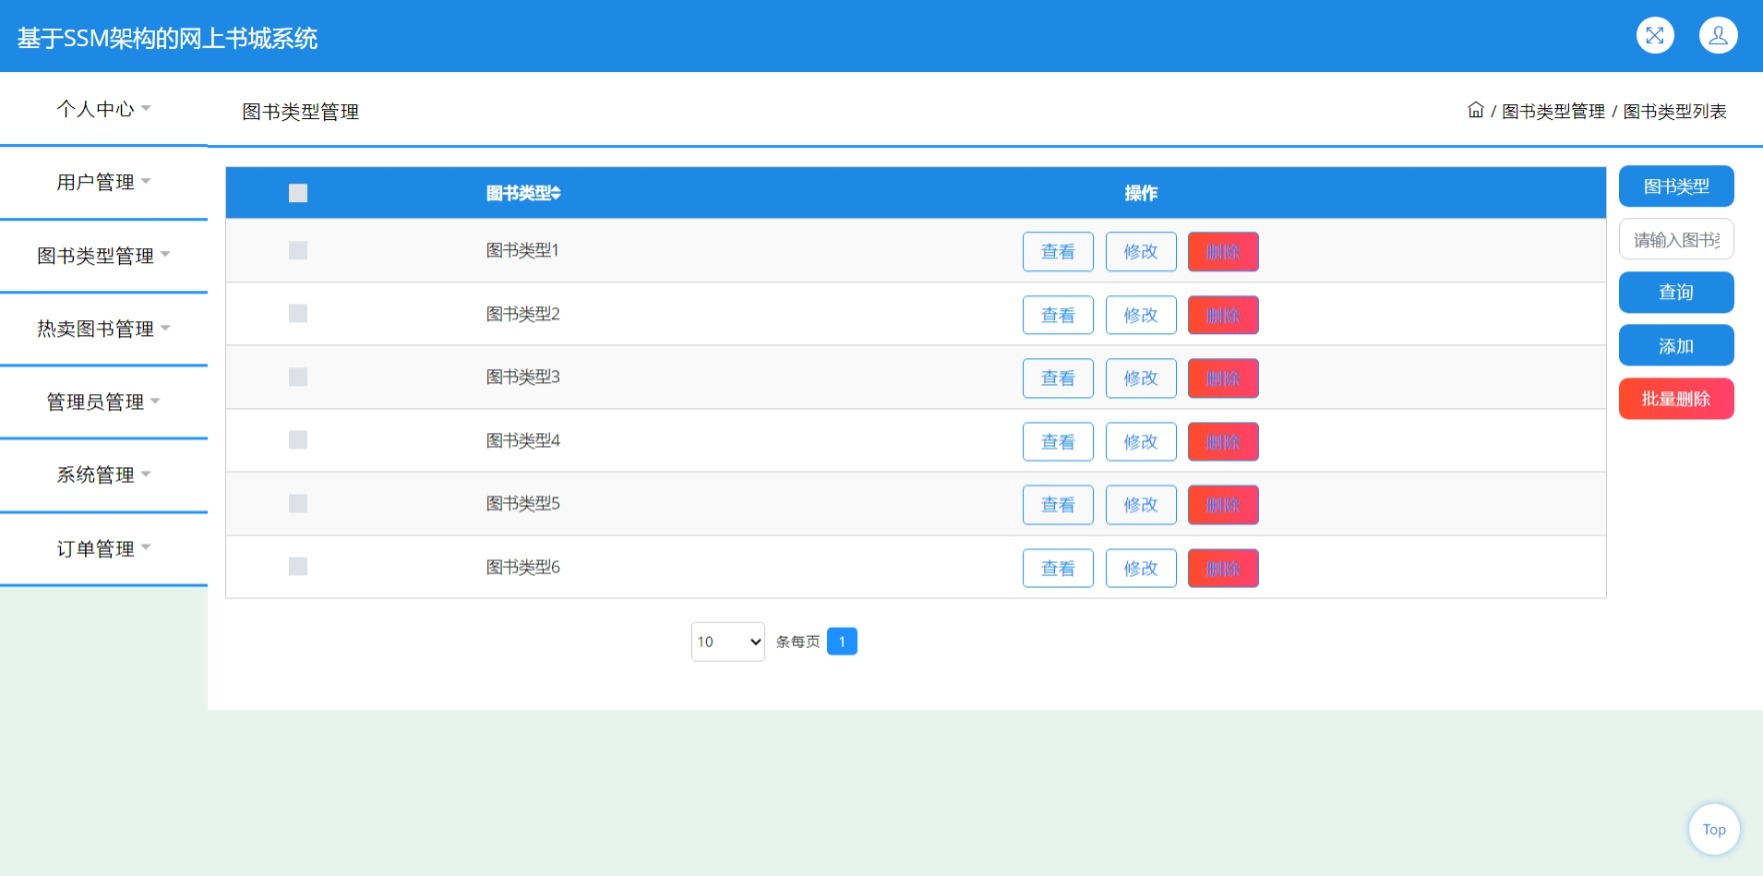The image size is (1763, 876).
Task: Check the box for 图书类型3
Action: [x=298, y=377]
